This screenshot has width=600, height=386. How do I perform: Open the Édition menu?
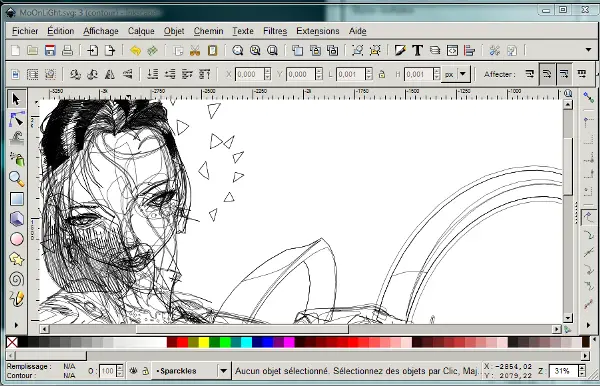click(x=60, y=31)
